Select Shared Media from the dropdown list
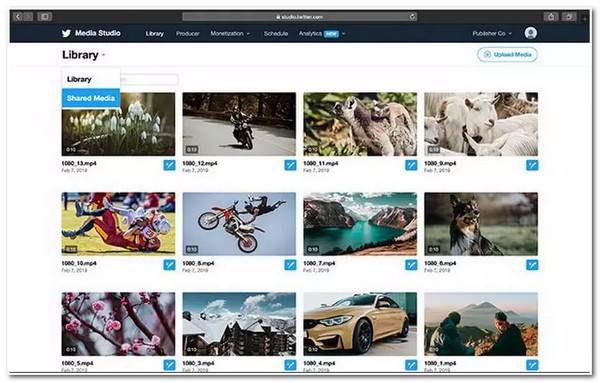Viewport: 600px width, 383px height. coord(91,98)
